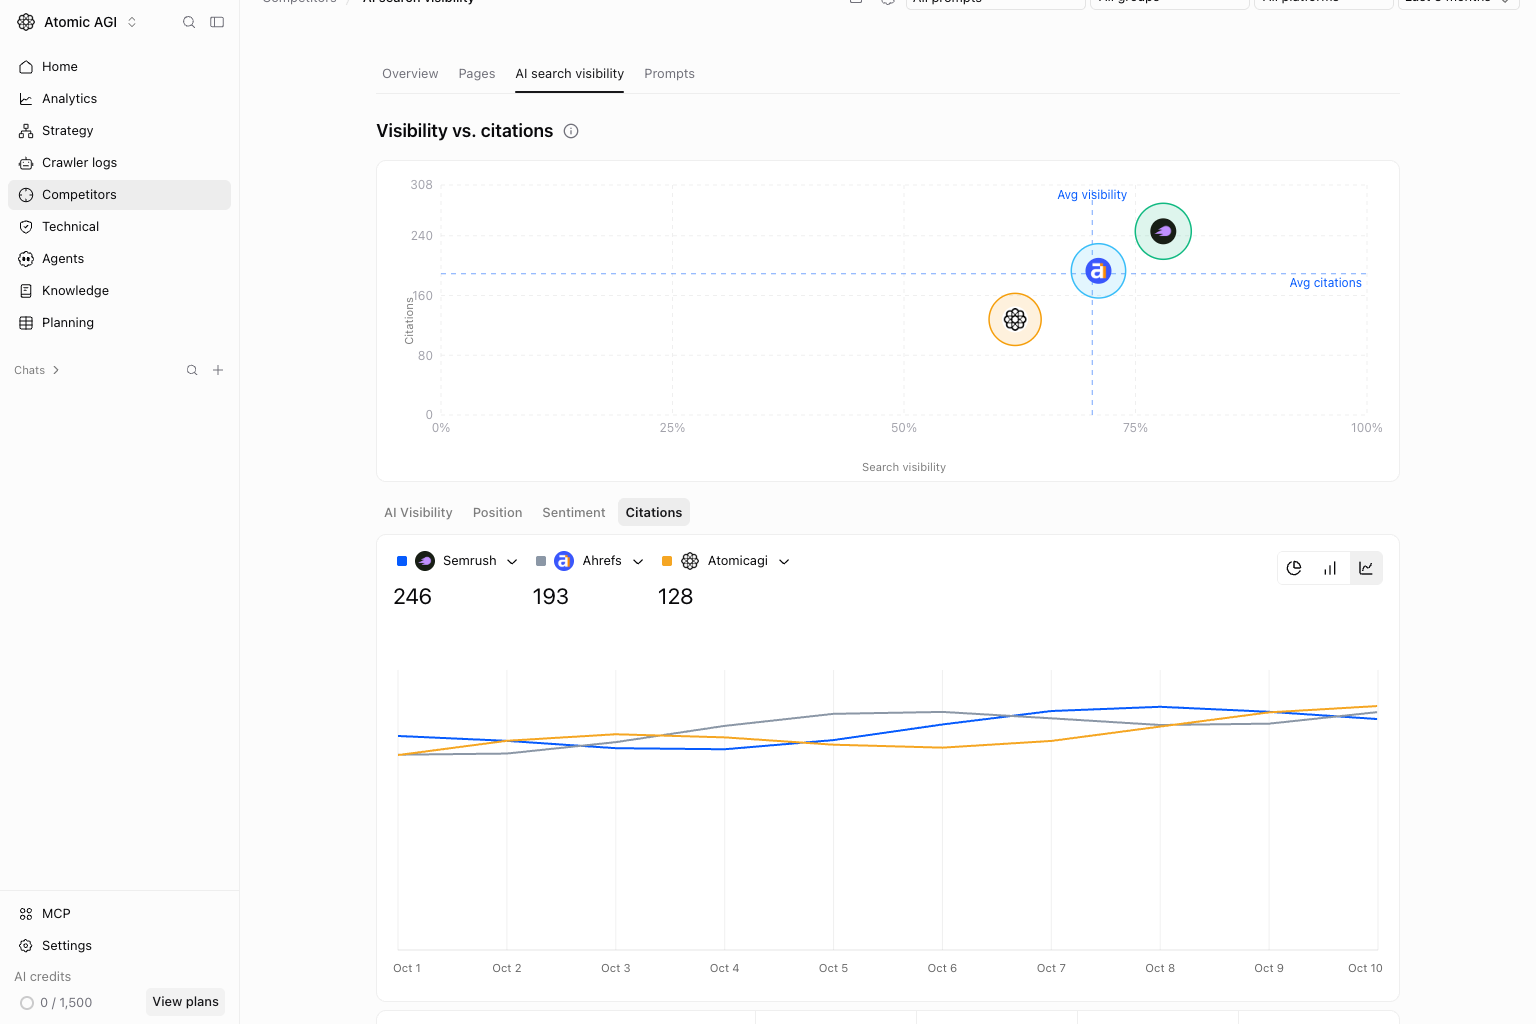Click the Avg citations label
The width and height of the screenshot is (1536, 1024).
[x=1325, y=283]
